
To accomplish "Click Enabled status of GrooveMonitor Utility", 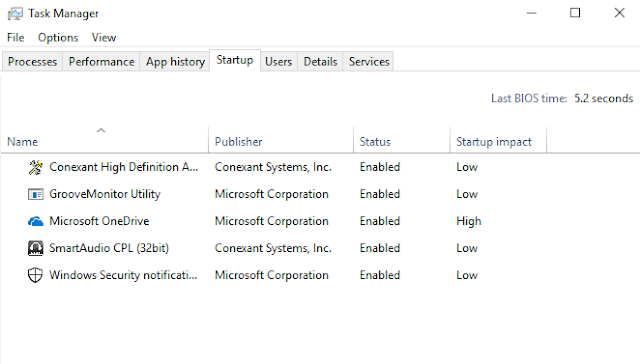I will (380, 194).
